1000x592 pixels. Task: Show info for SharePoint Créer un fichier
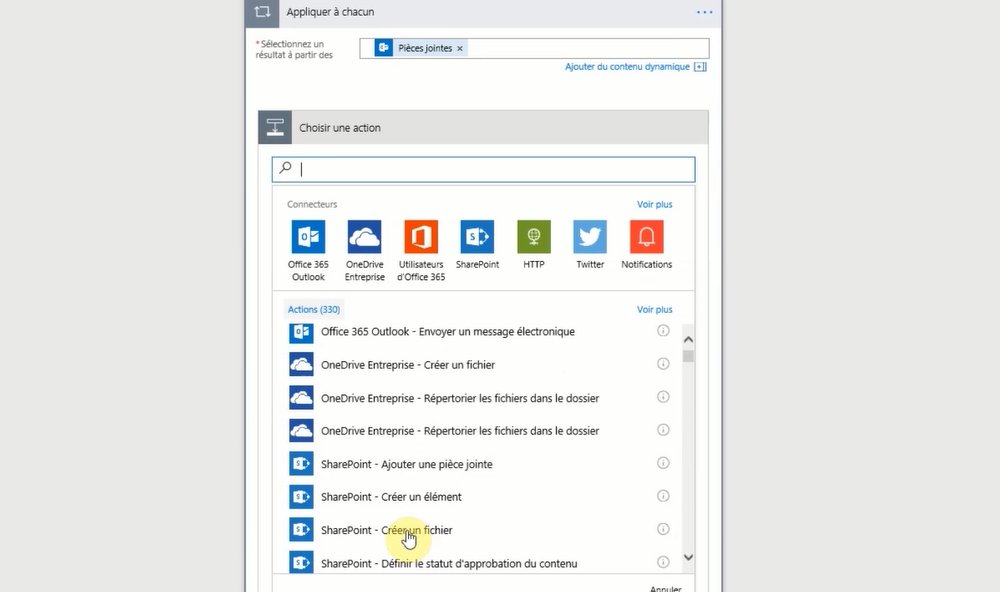click(x=663, y=529)
